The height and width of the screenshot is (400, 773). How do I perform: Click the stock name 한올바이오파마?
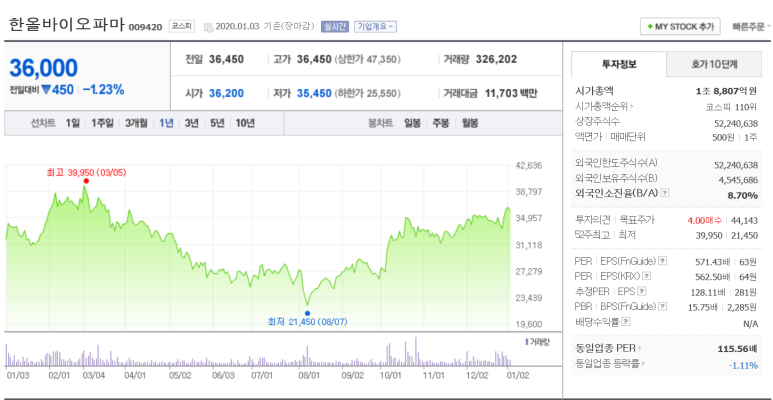pyautogui.click(x=67, y=25)
